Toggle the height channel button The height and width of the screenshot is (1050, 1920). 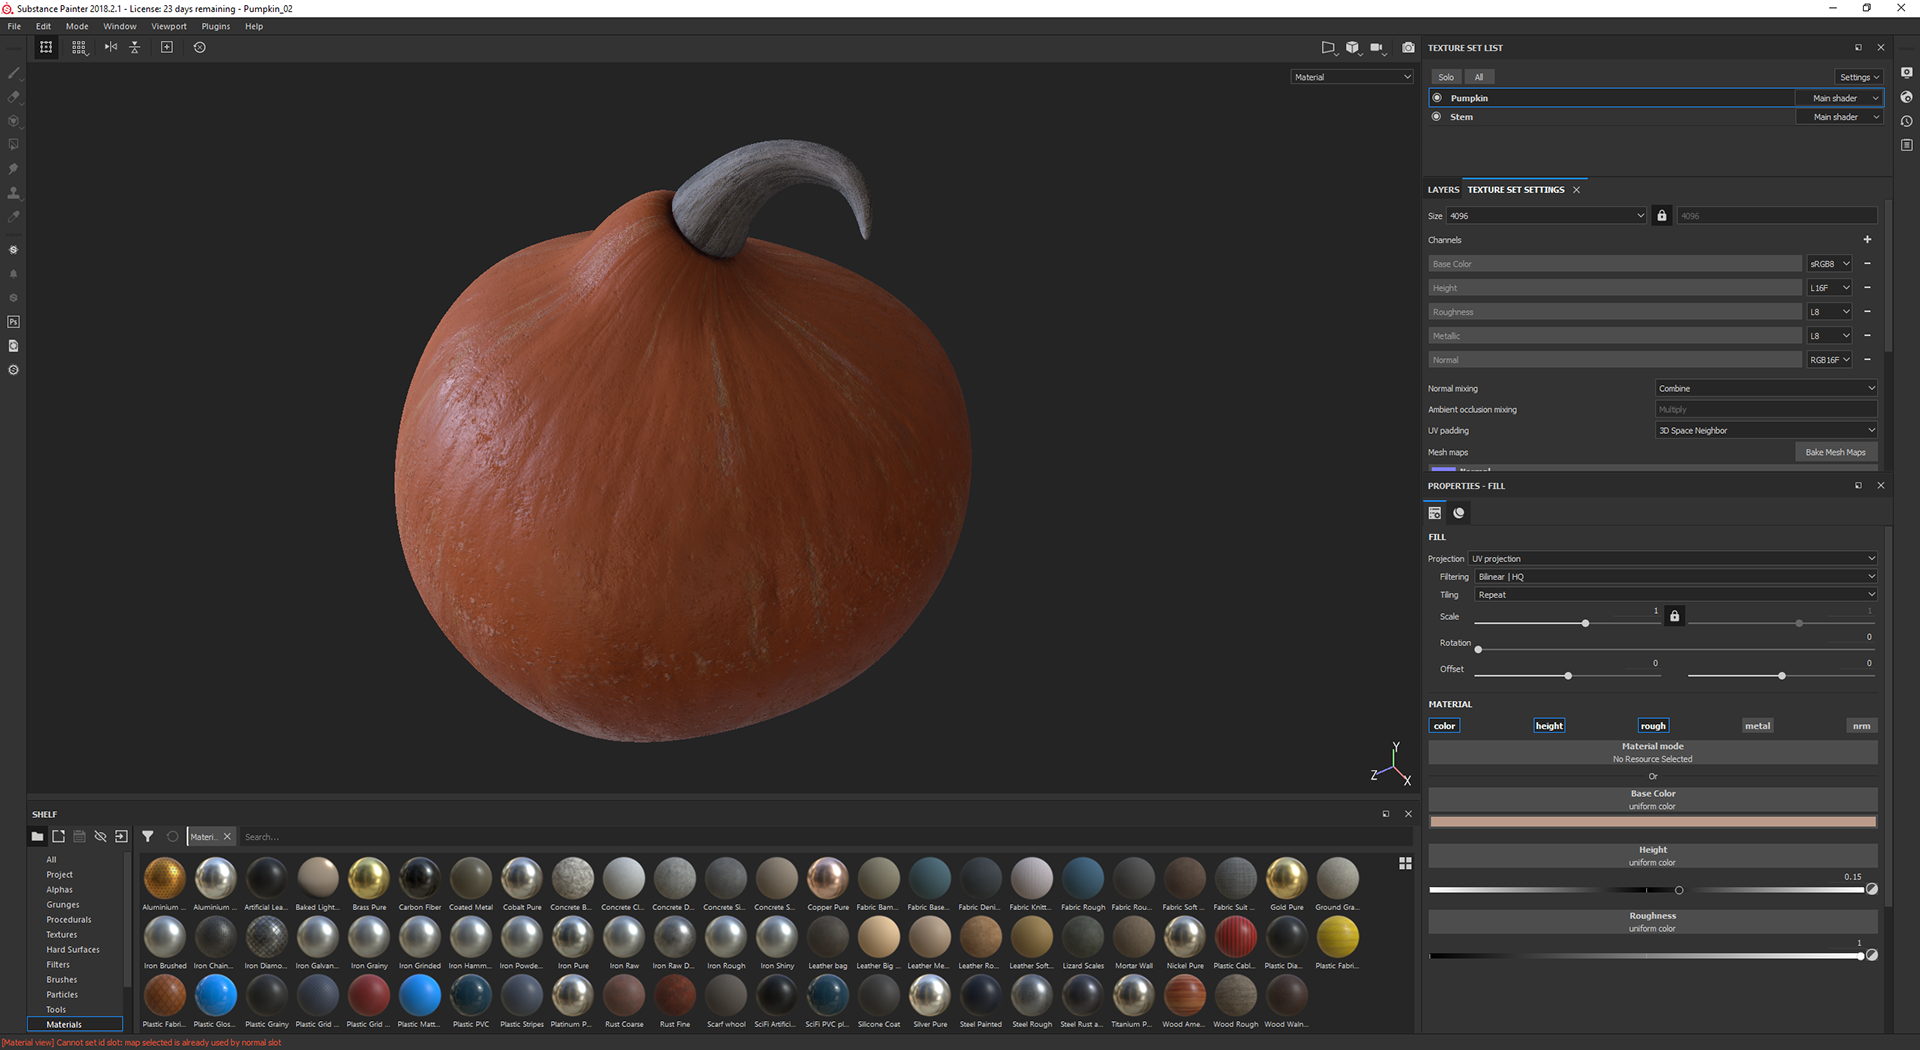1549,726
